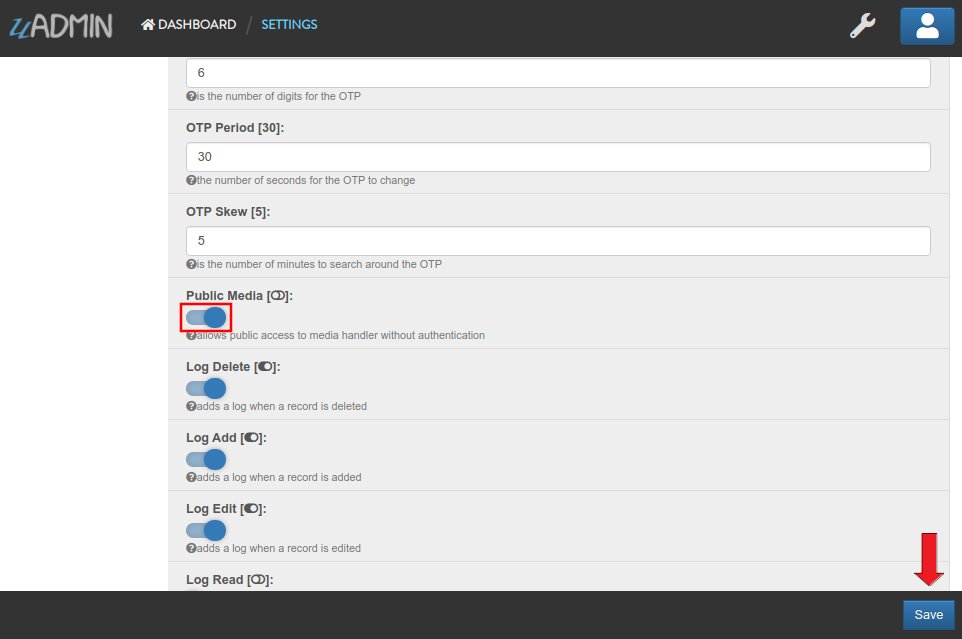Click the 'Log Edit' label text
Image resolution: width=962 pixels, height=639 pixels.
pyautogui.click(x=211, y=509)
